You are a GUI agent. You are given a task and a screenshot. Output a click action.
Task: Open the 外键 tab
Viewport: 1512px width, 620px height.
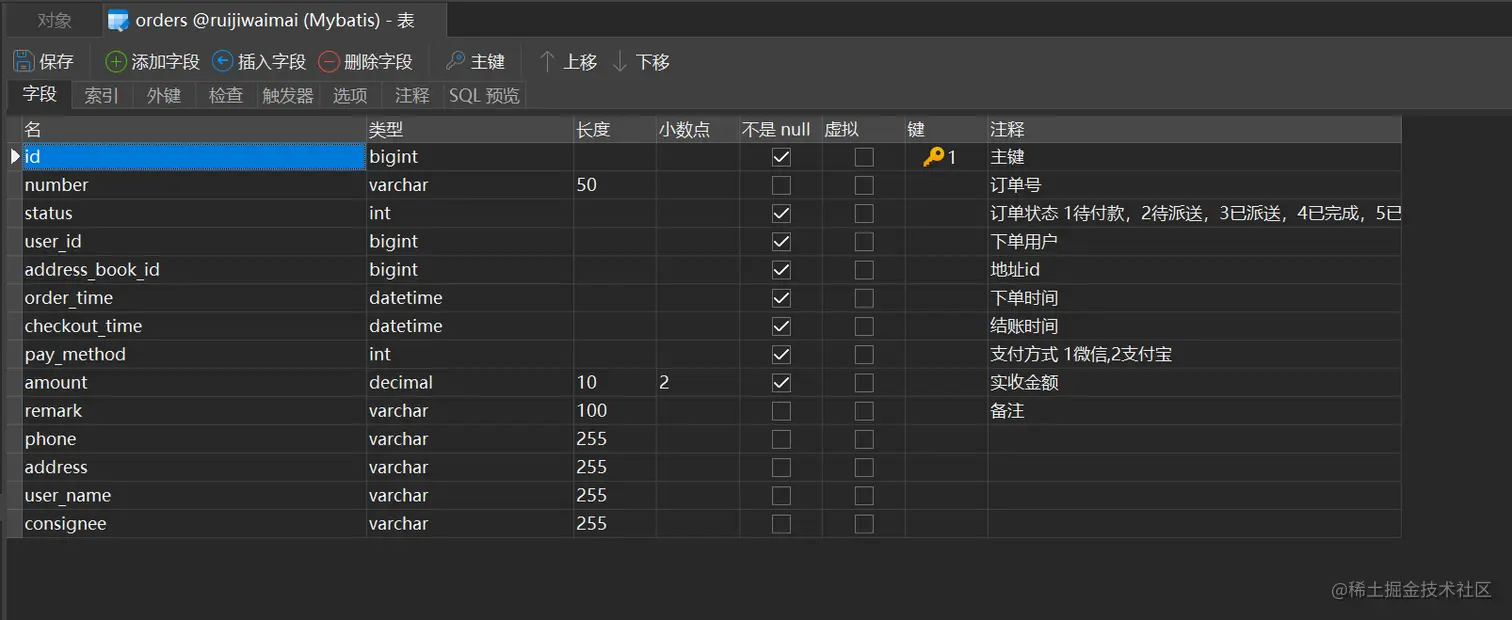164,95
